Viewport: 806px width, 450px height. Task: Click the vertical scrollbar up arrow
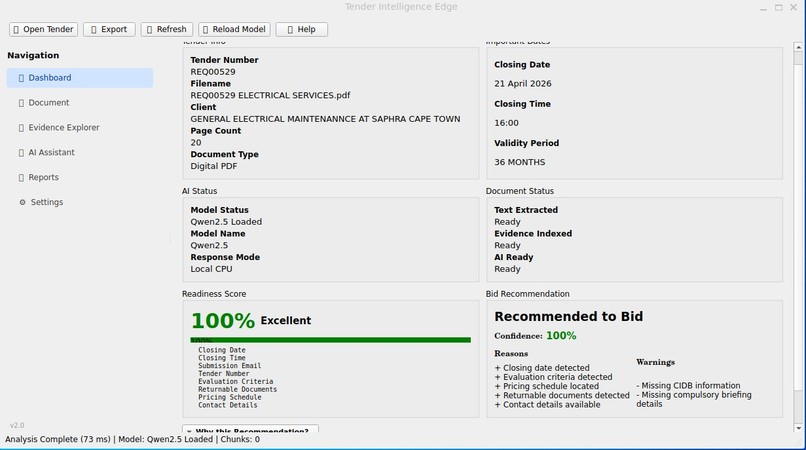coord(798,47)
